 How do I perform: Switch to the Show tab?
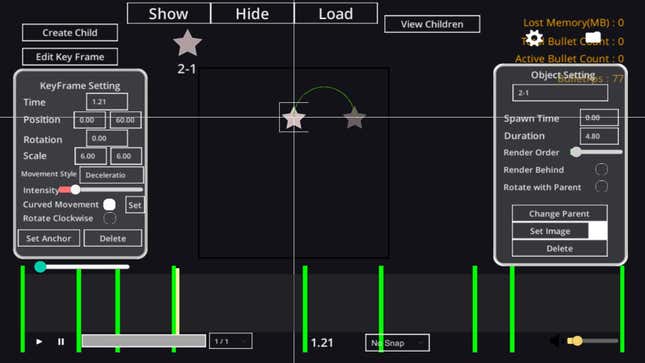169,14
